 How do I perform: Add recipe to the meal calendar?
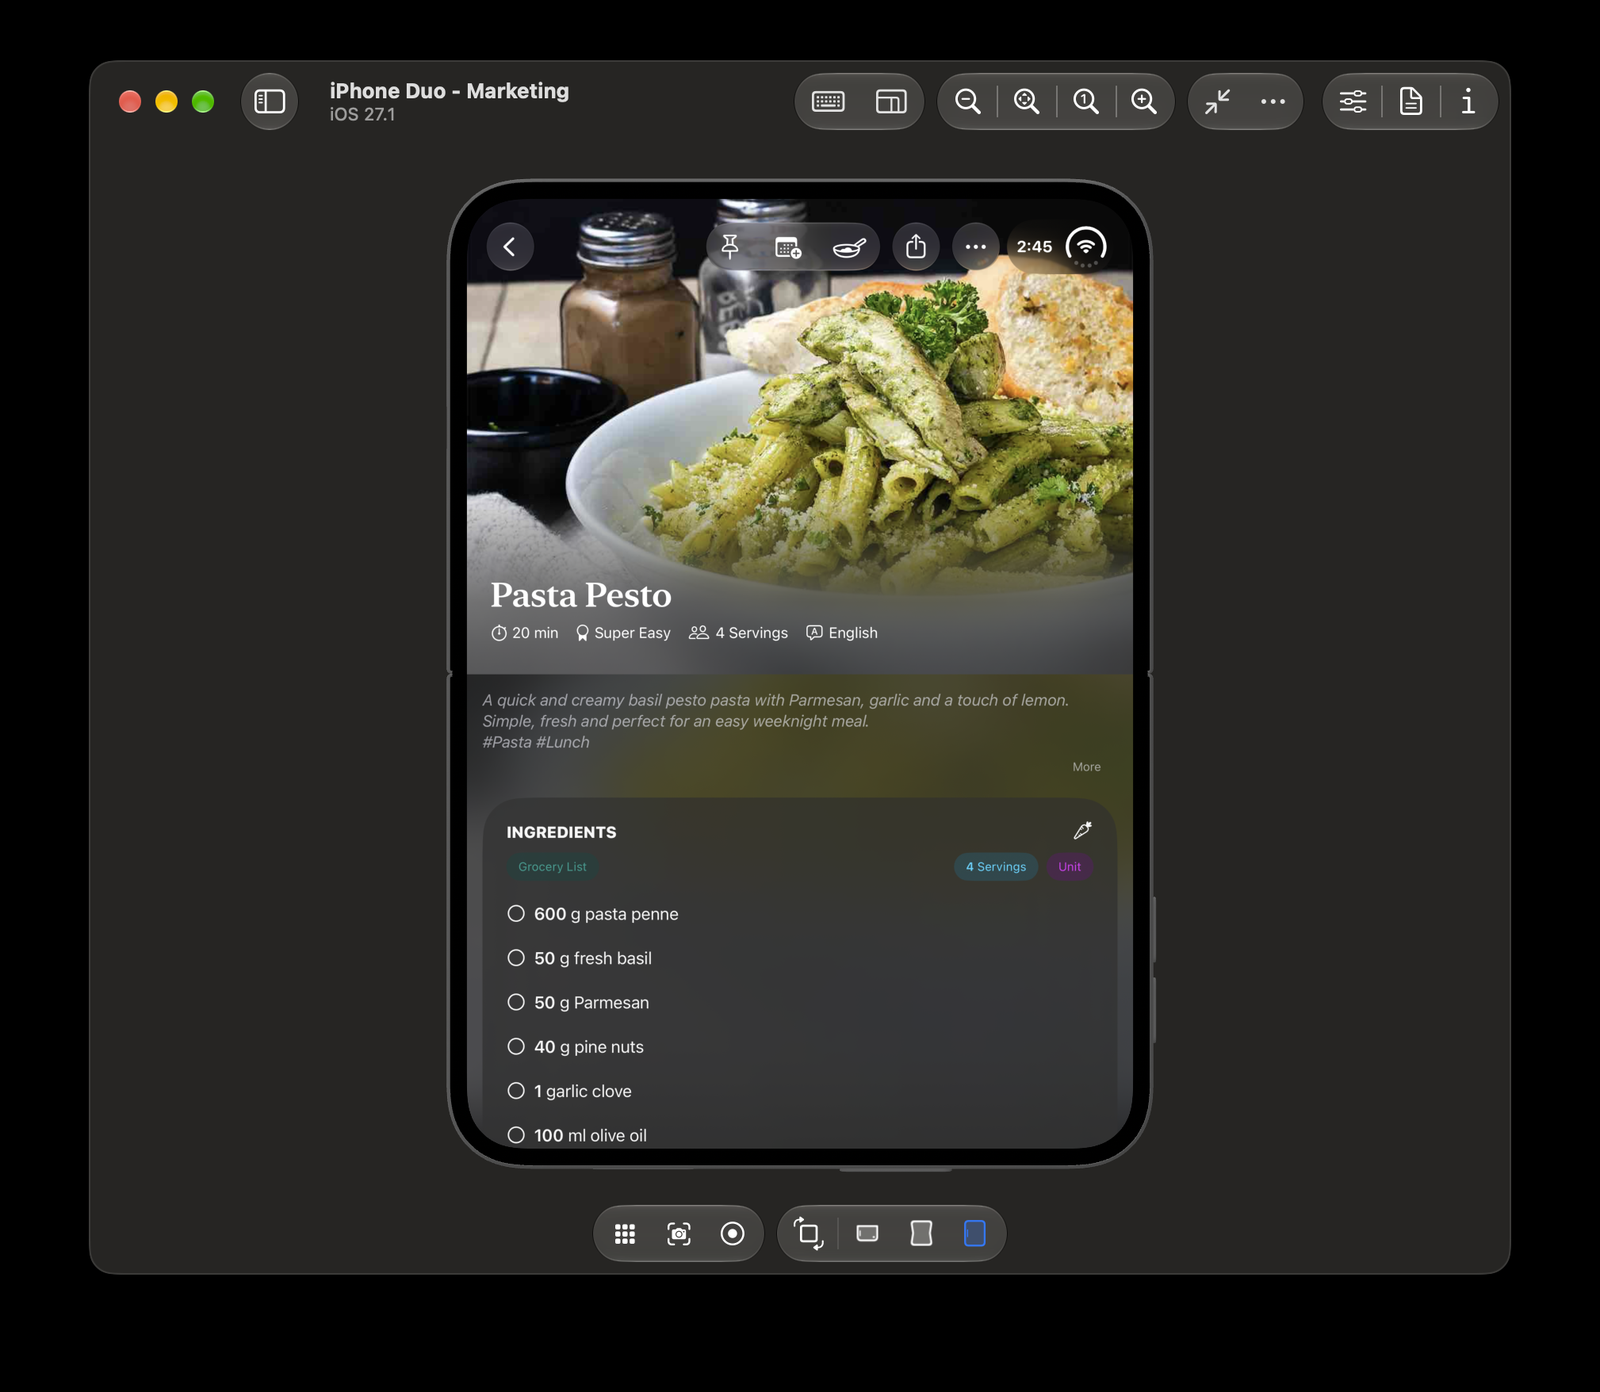pyautogui.click(x=788, y=247)
